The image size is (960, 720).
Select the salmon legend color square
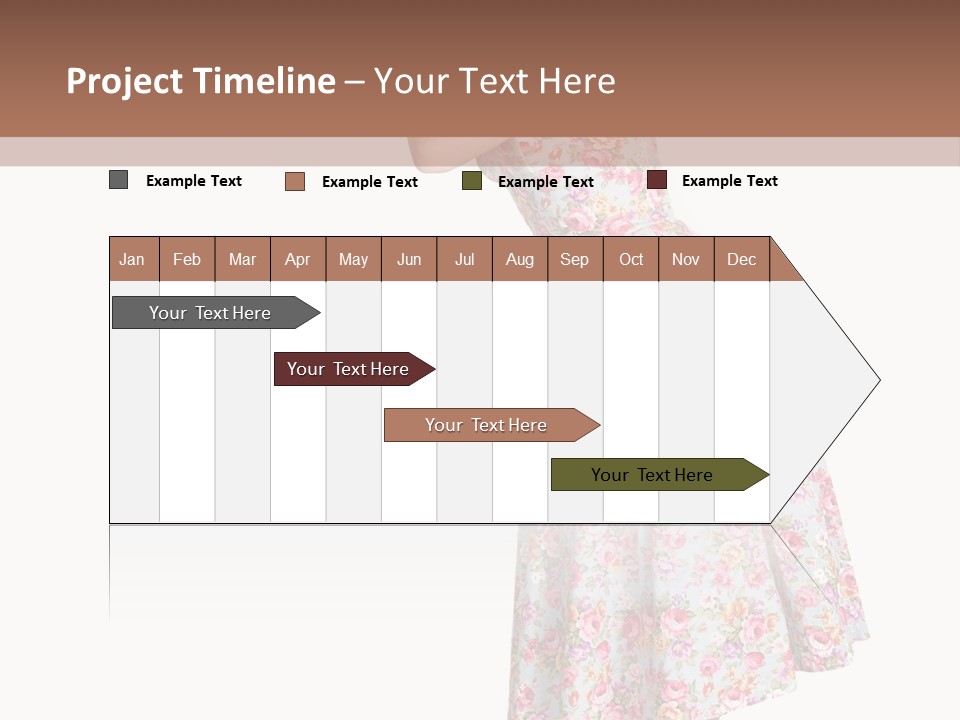pyautogui.click(x=294, y=181)
